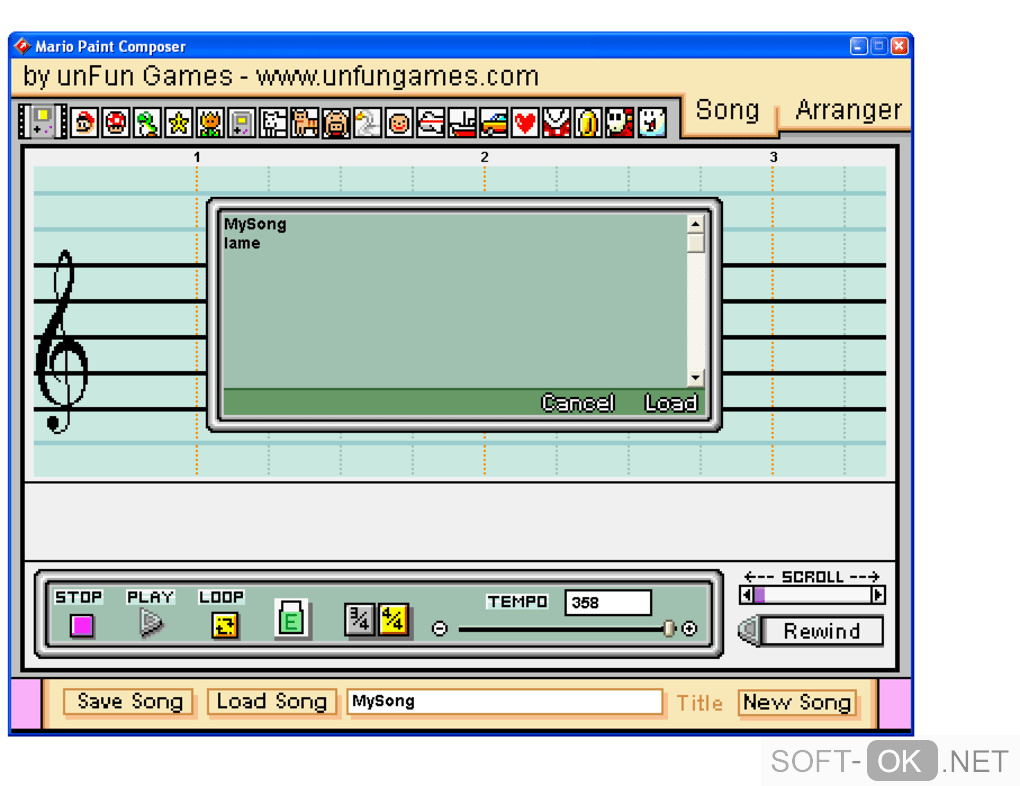Click the measure 3 marker
Viewport: 1020px width, 786px height.
pos(773,157)
